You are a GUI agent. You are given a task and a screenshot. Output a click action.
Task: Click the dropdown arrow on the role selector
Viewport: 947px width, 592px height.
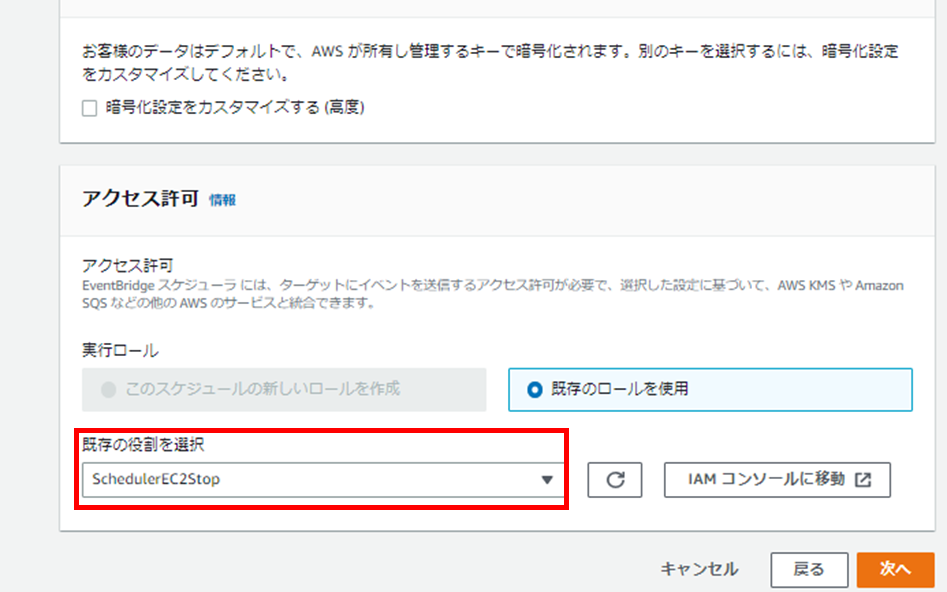click(546, 480)
